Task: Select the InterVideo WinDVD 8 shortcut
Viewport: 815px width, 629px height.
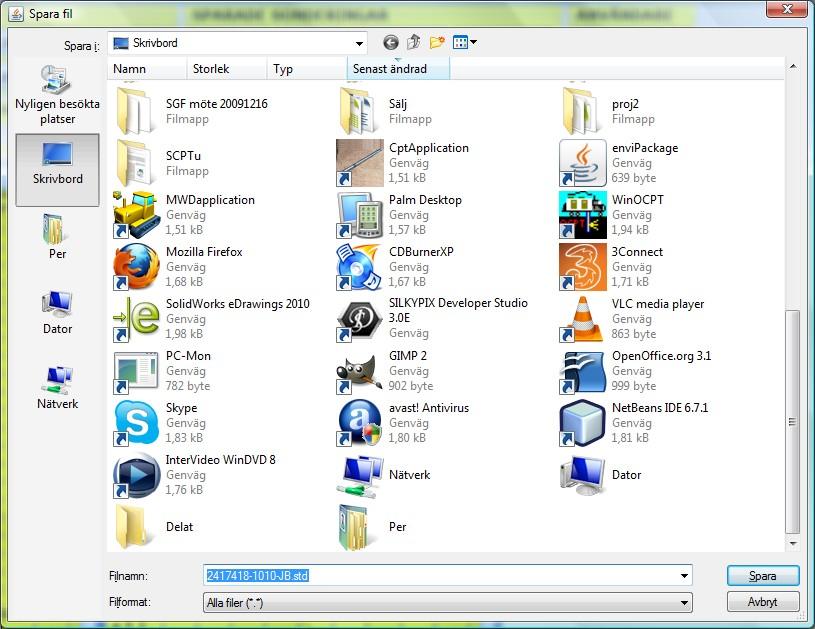Action: [x=194, y=475]
